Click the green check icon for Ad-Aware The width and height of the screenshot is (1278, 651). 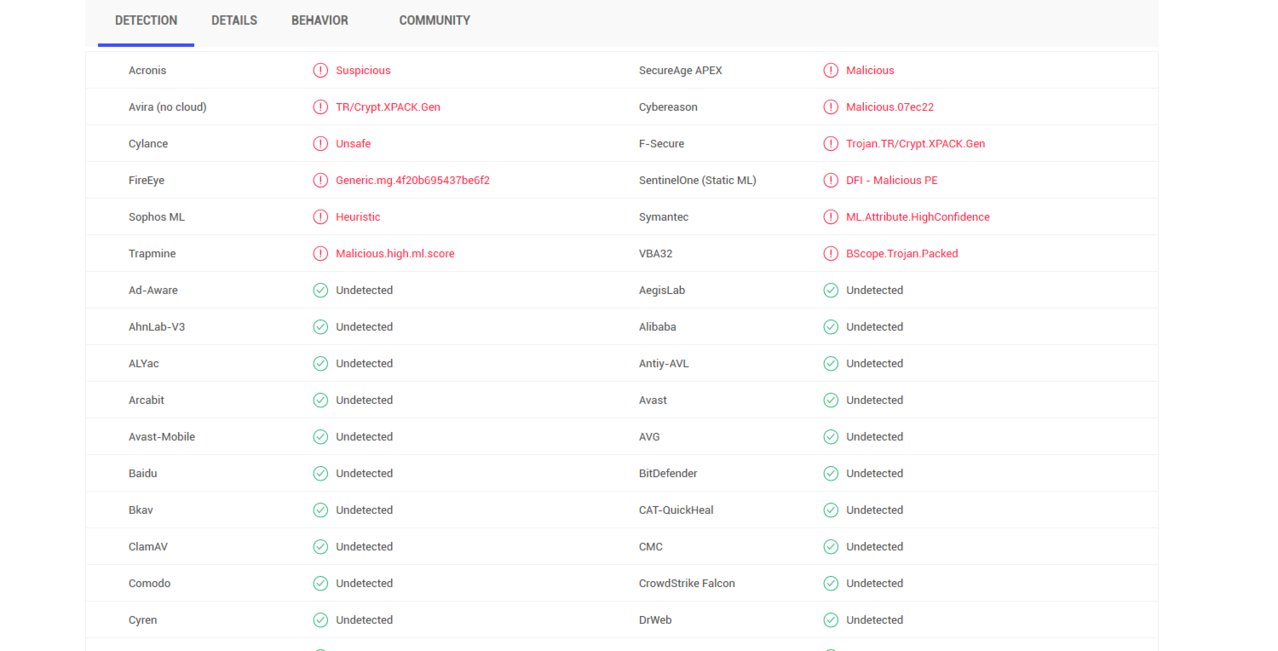[320, 290]
